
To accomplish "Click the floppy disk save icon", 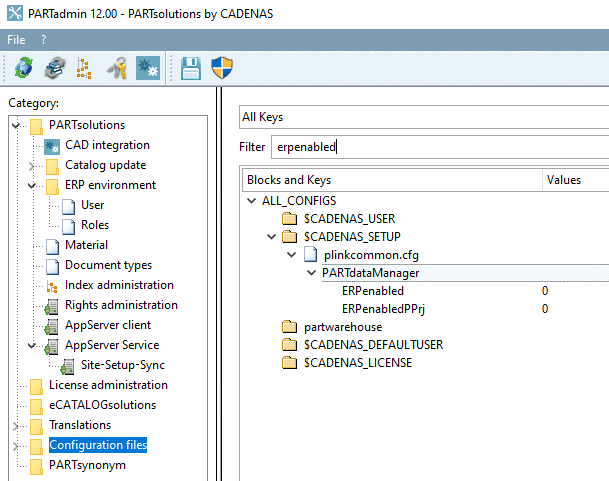I will pyautogui.click(x=192, y=69).
